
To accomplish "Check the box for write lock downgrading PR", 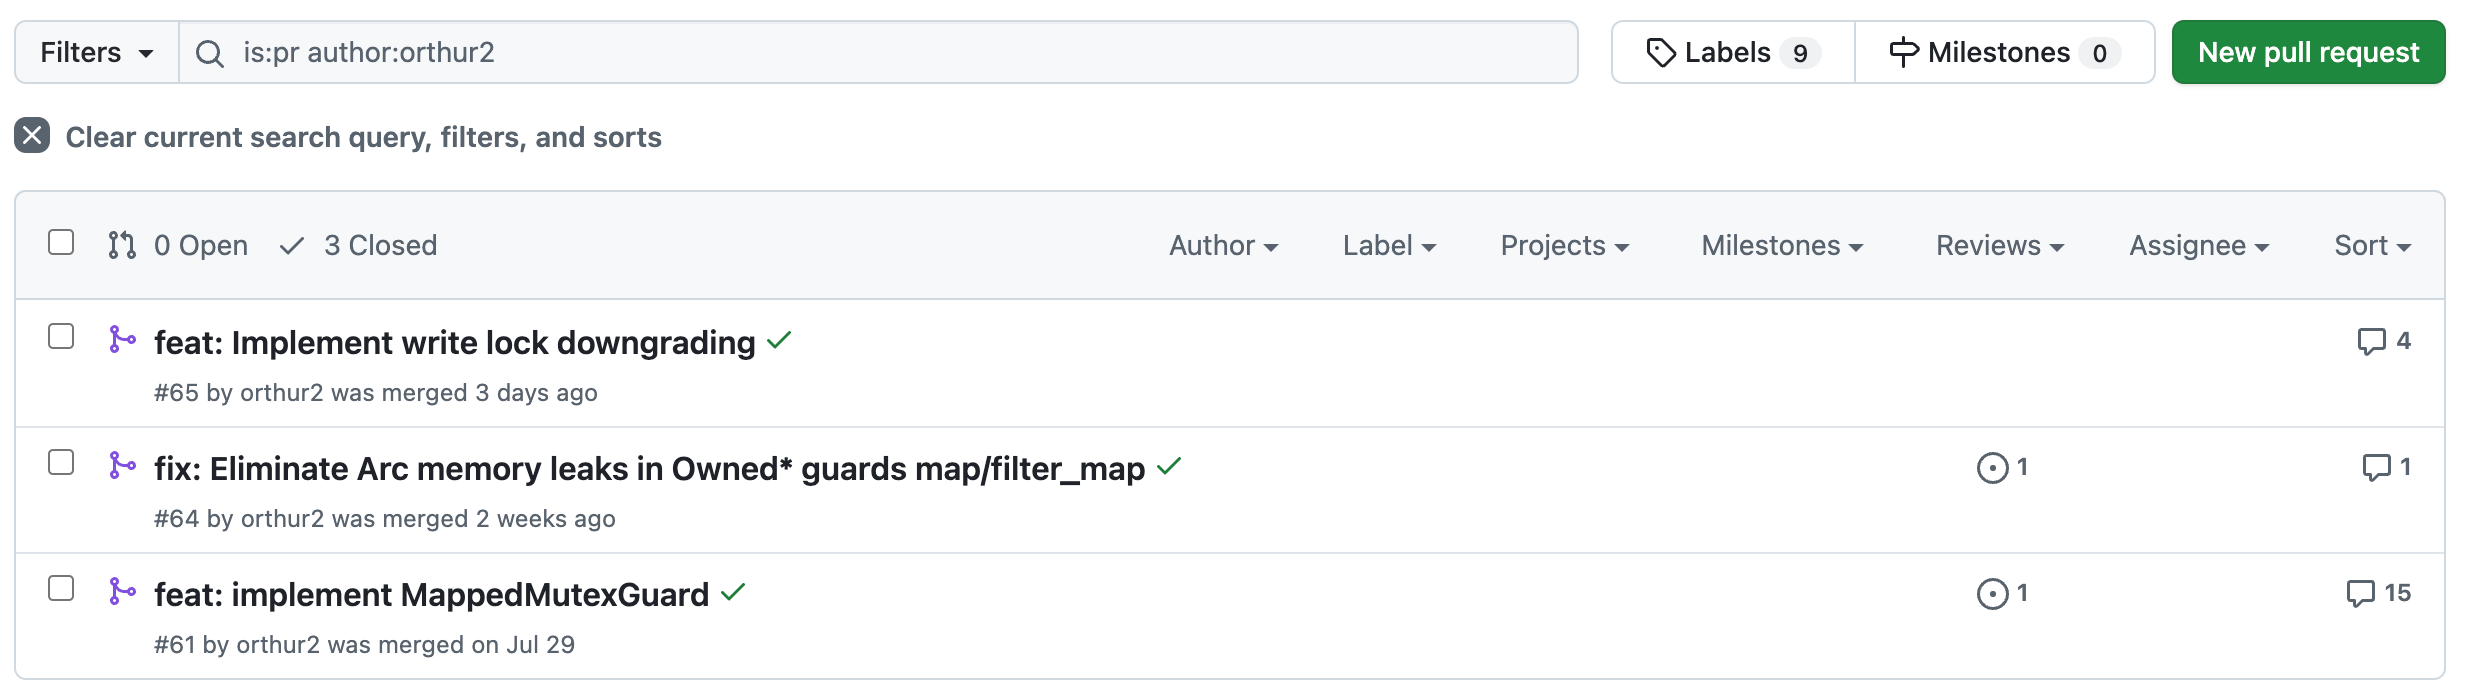I will click(61, 337).
